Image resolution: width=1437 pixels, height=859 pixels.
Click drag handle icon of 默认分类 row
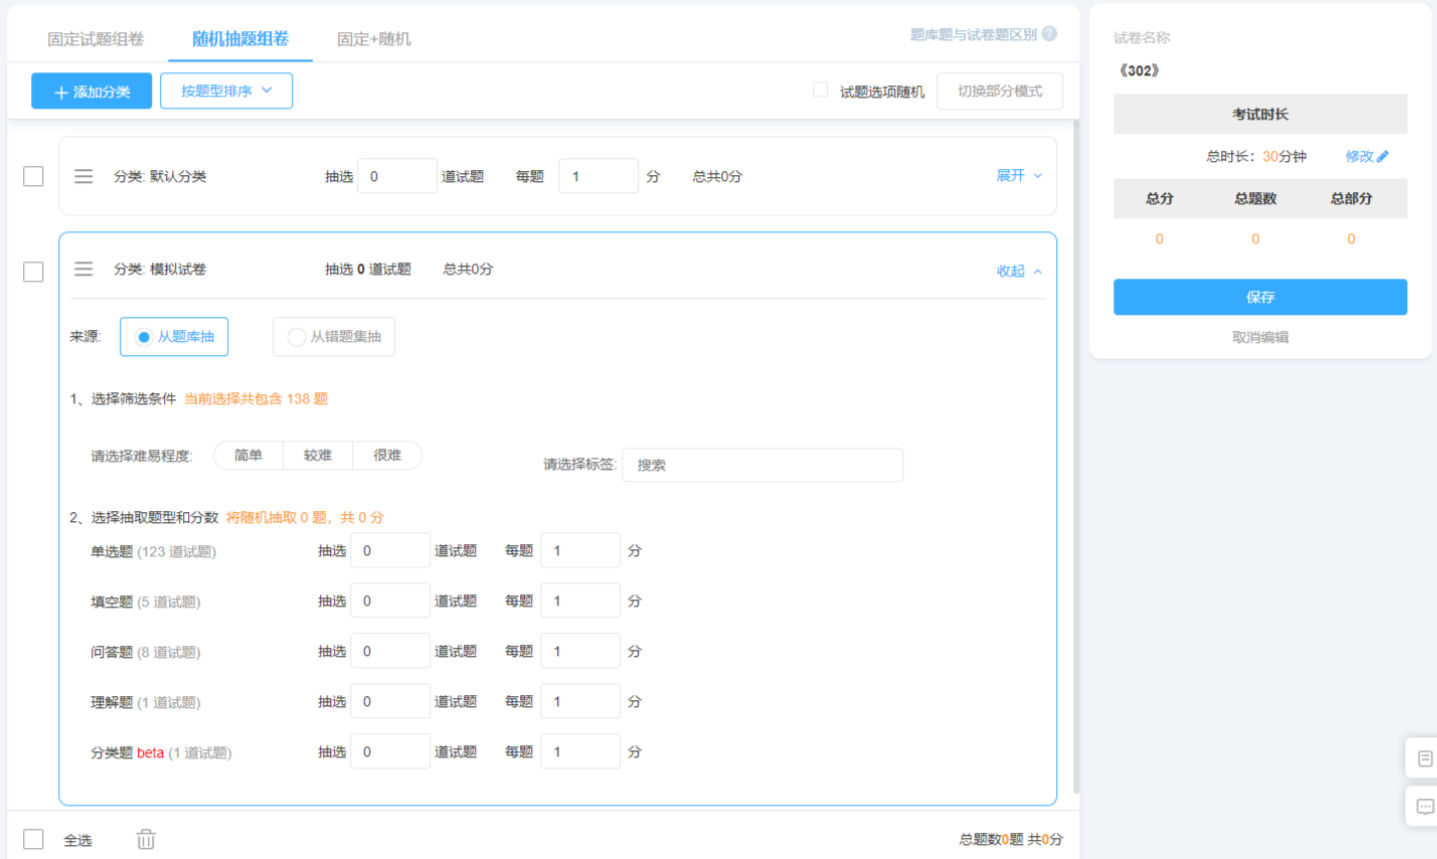[84, 176]
